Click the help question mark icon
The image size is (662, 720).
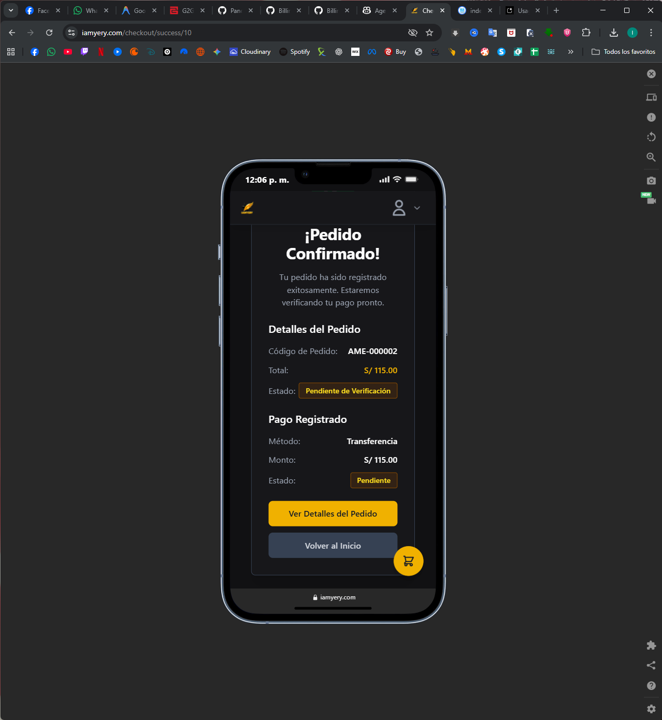651,686
